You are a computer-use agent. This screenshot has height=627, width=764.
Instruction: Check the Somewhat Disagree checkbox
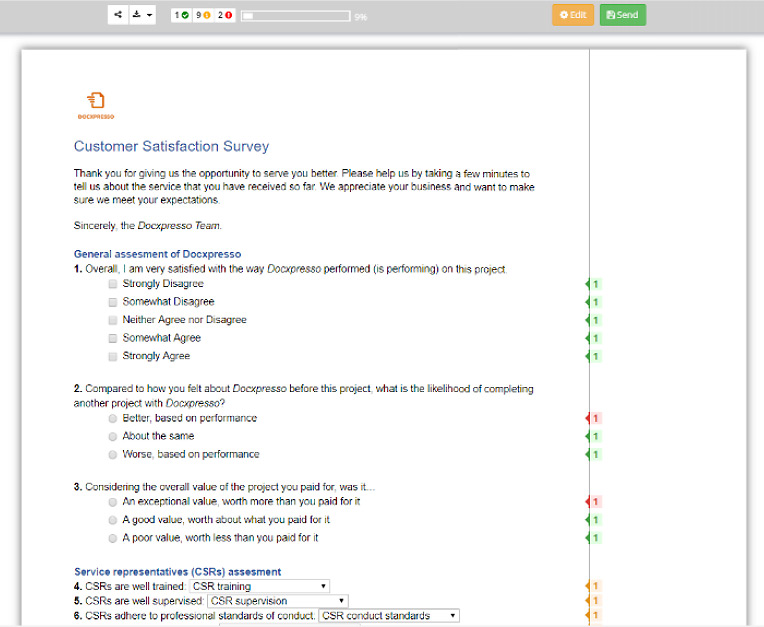(113, 302)
